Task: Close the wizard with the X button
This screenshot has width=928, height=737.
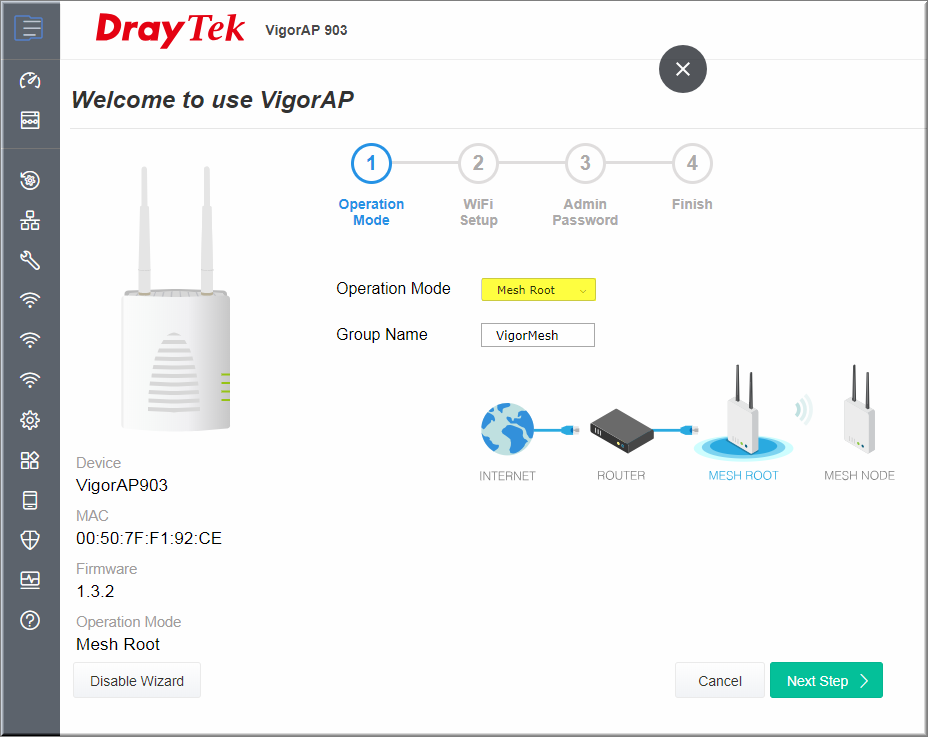Action: (x=682, y=69)
